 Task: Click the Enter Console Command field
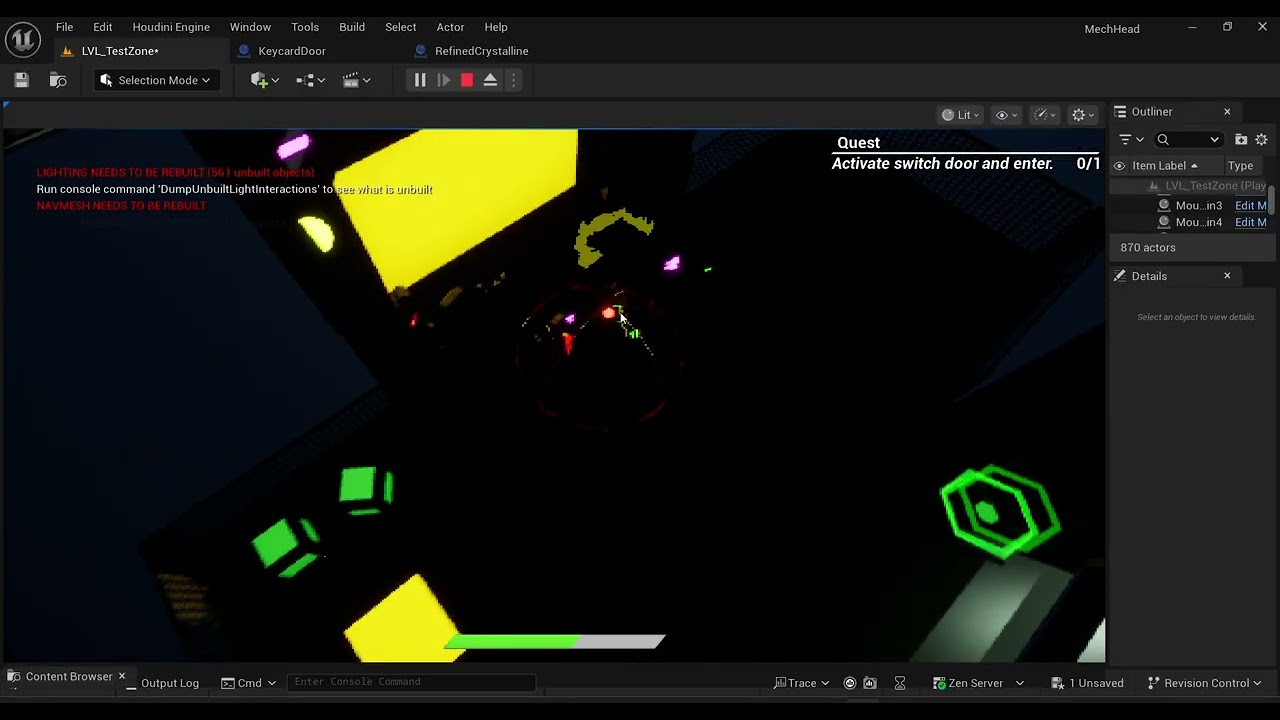click(x=411, y=682)
